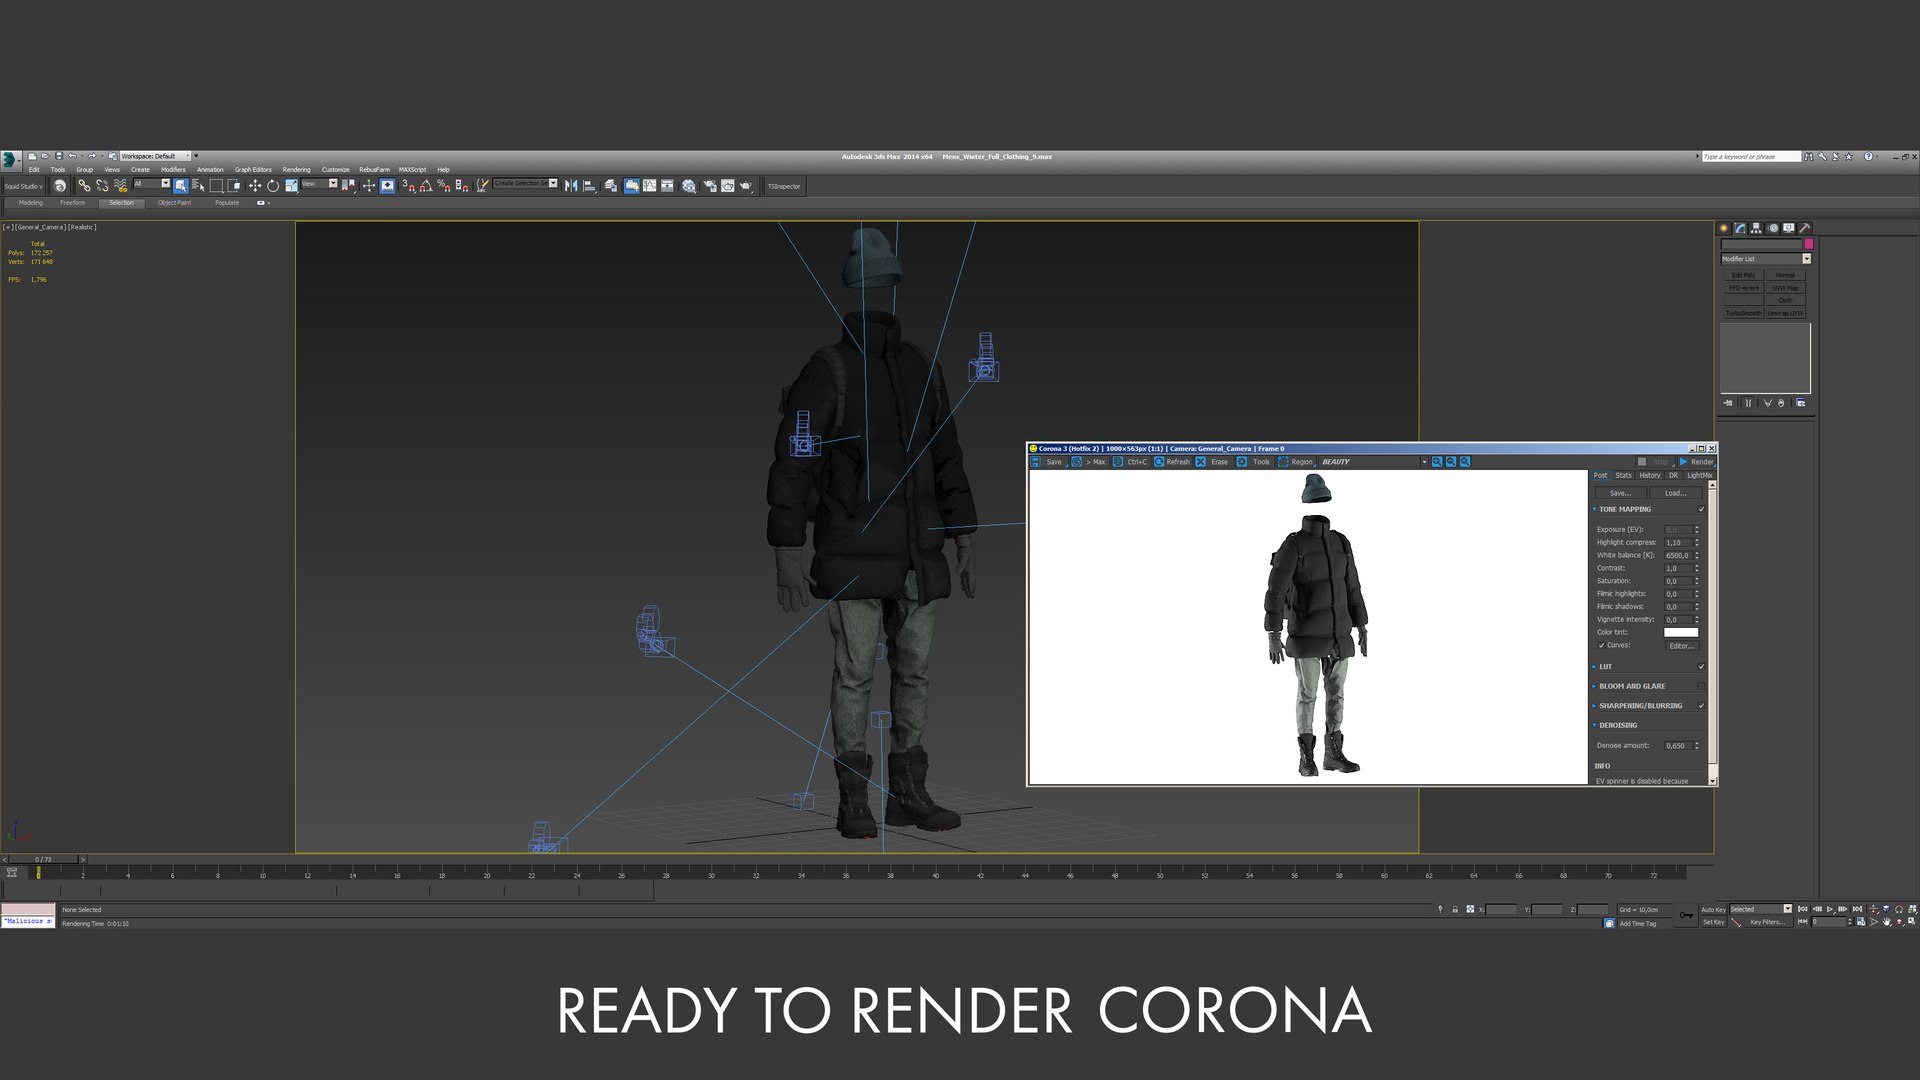The image size is (1920, 1080).
Task: Click the Render button in Corona
Action: (x=1696, y=462)
